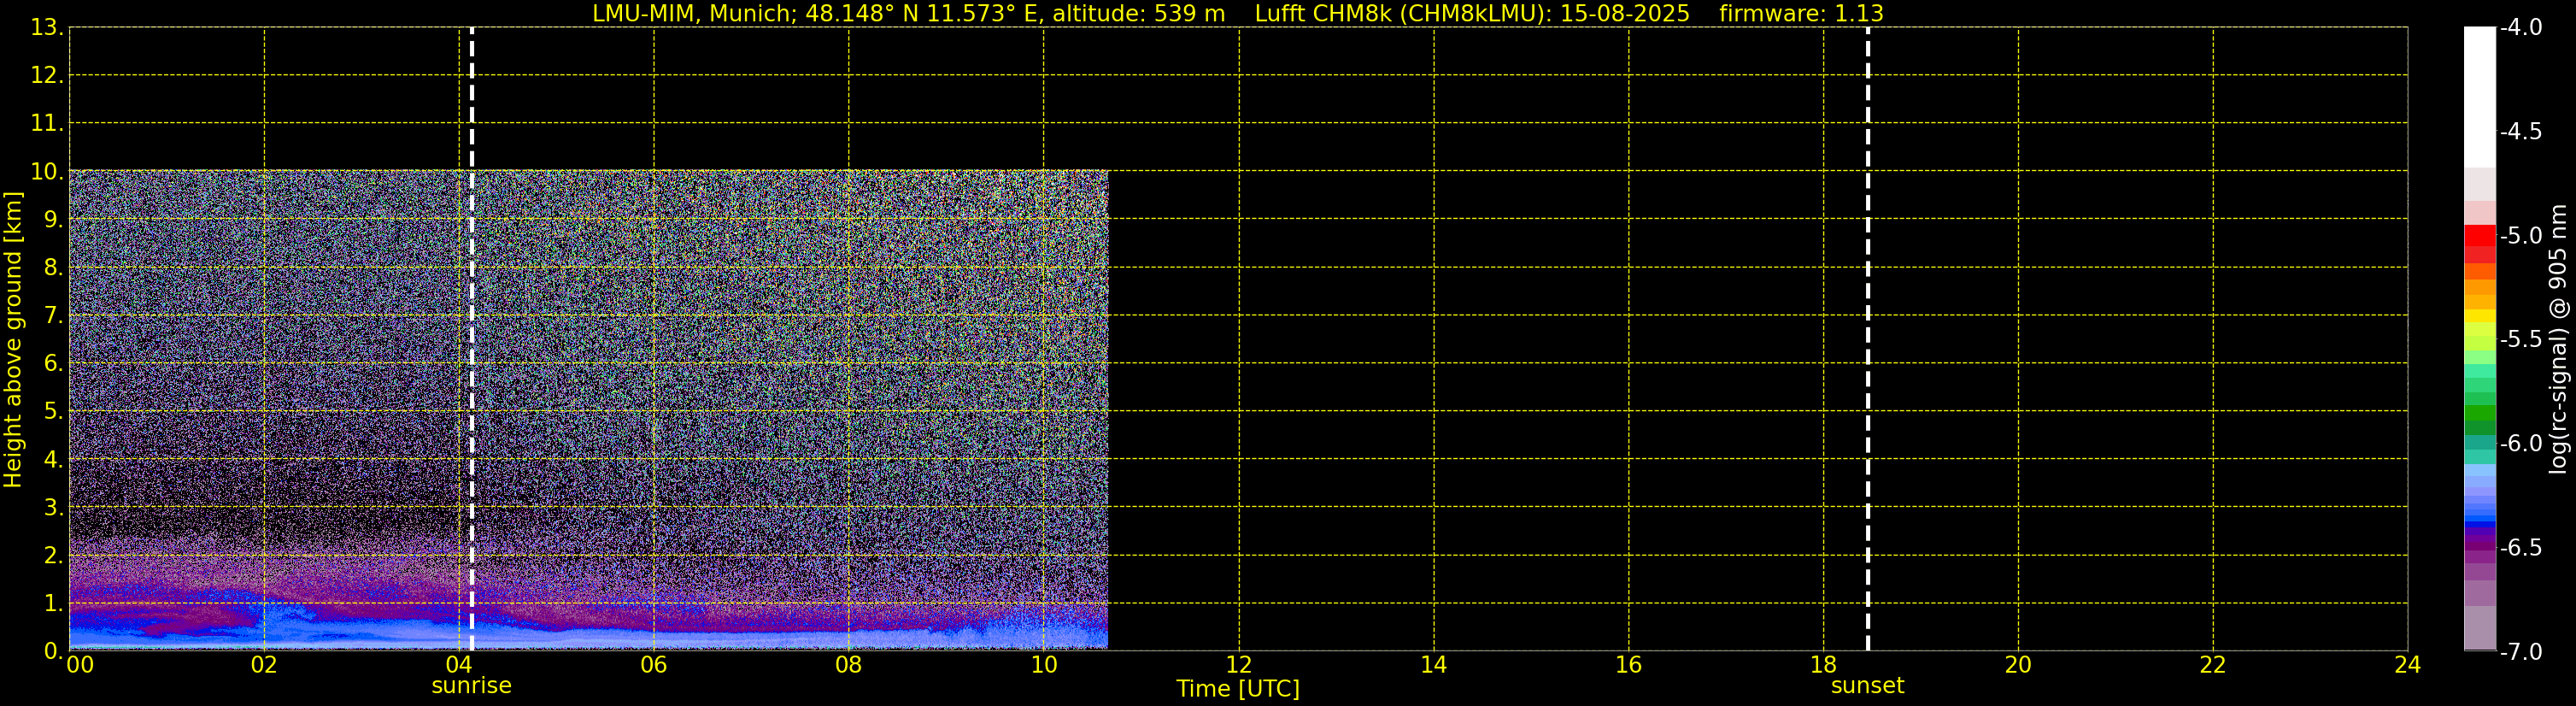The image size is (2576, 706).
Task: Click the 'Height above ground [km]' axis label
Action: coord(13,339)
